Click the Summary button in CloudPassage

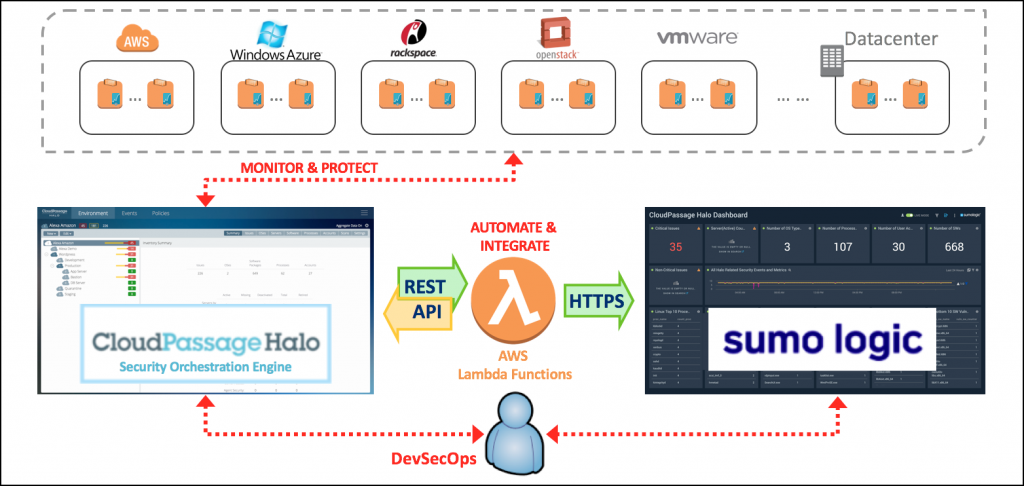232,235
